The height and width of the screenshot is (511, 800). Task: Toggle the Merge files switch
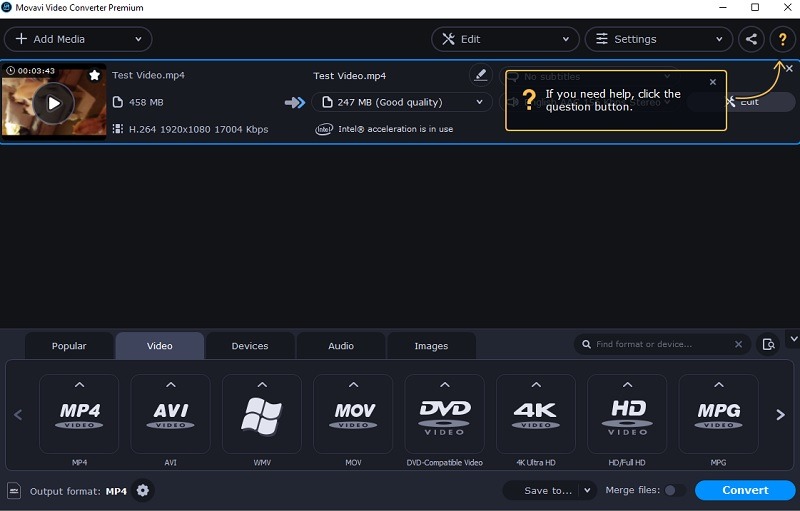(674, 490)
